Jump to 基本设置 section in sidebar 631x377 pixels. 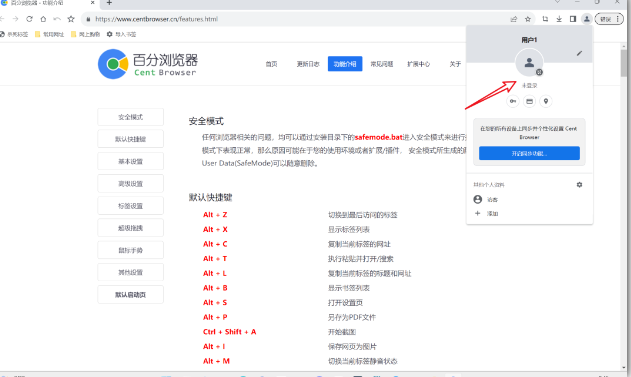point(130,161)
